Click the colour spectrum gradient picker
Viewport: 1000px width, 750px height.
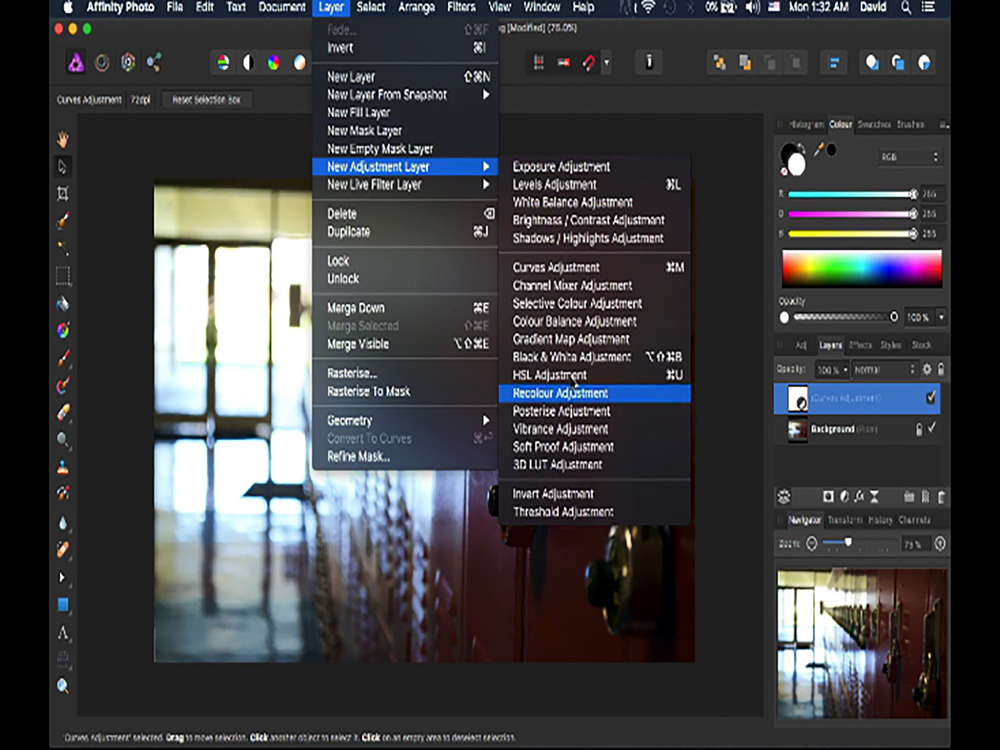[x=861, y=269]
